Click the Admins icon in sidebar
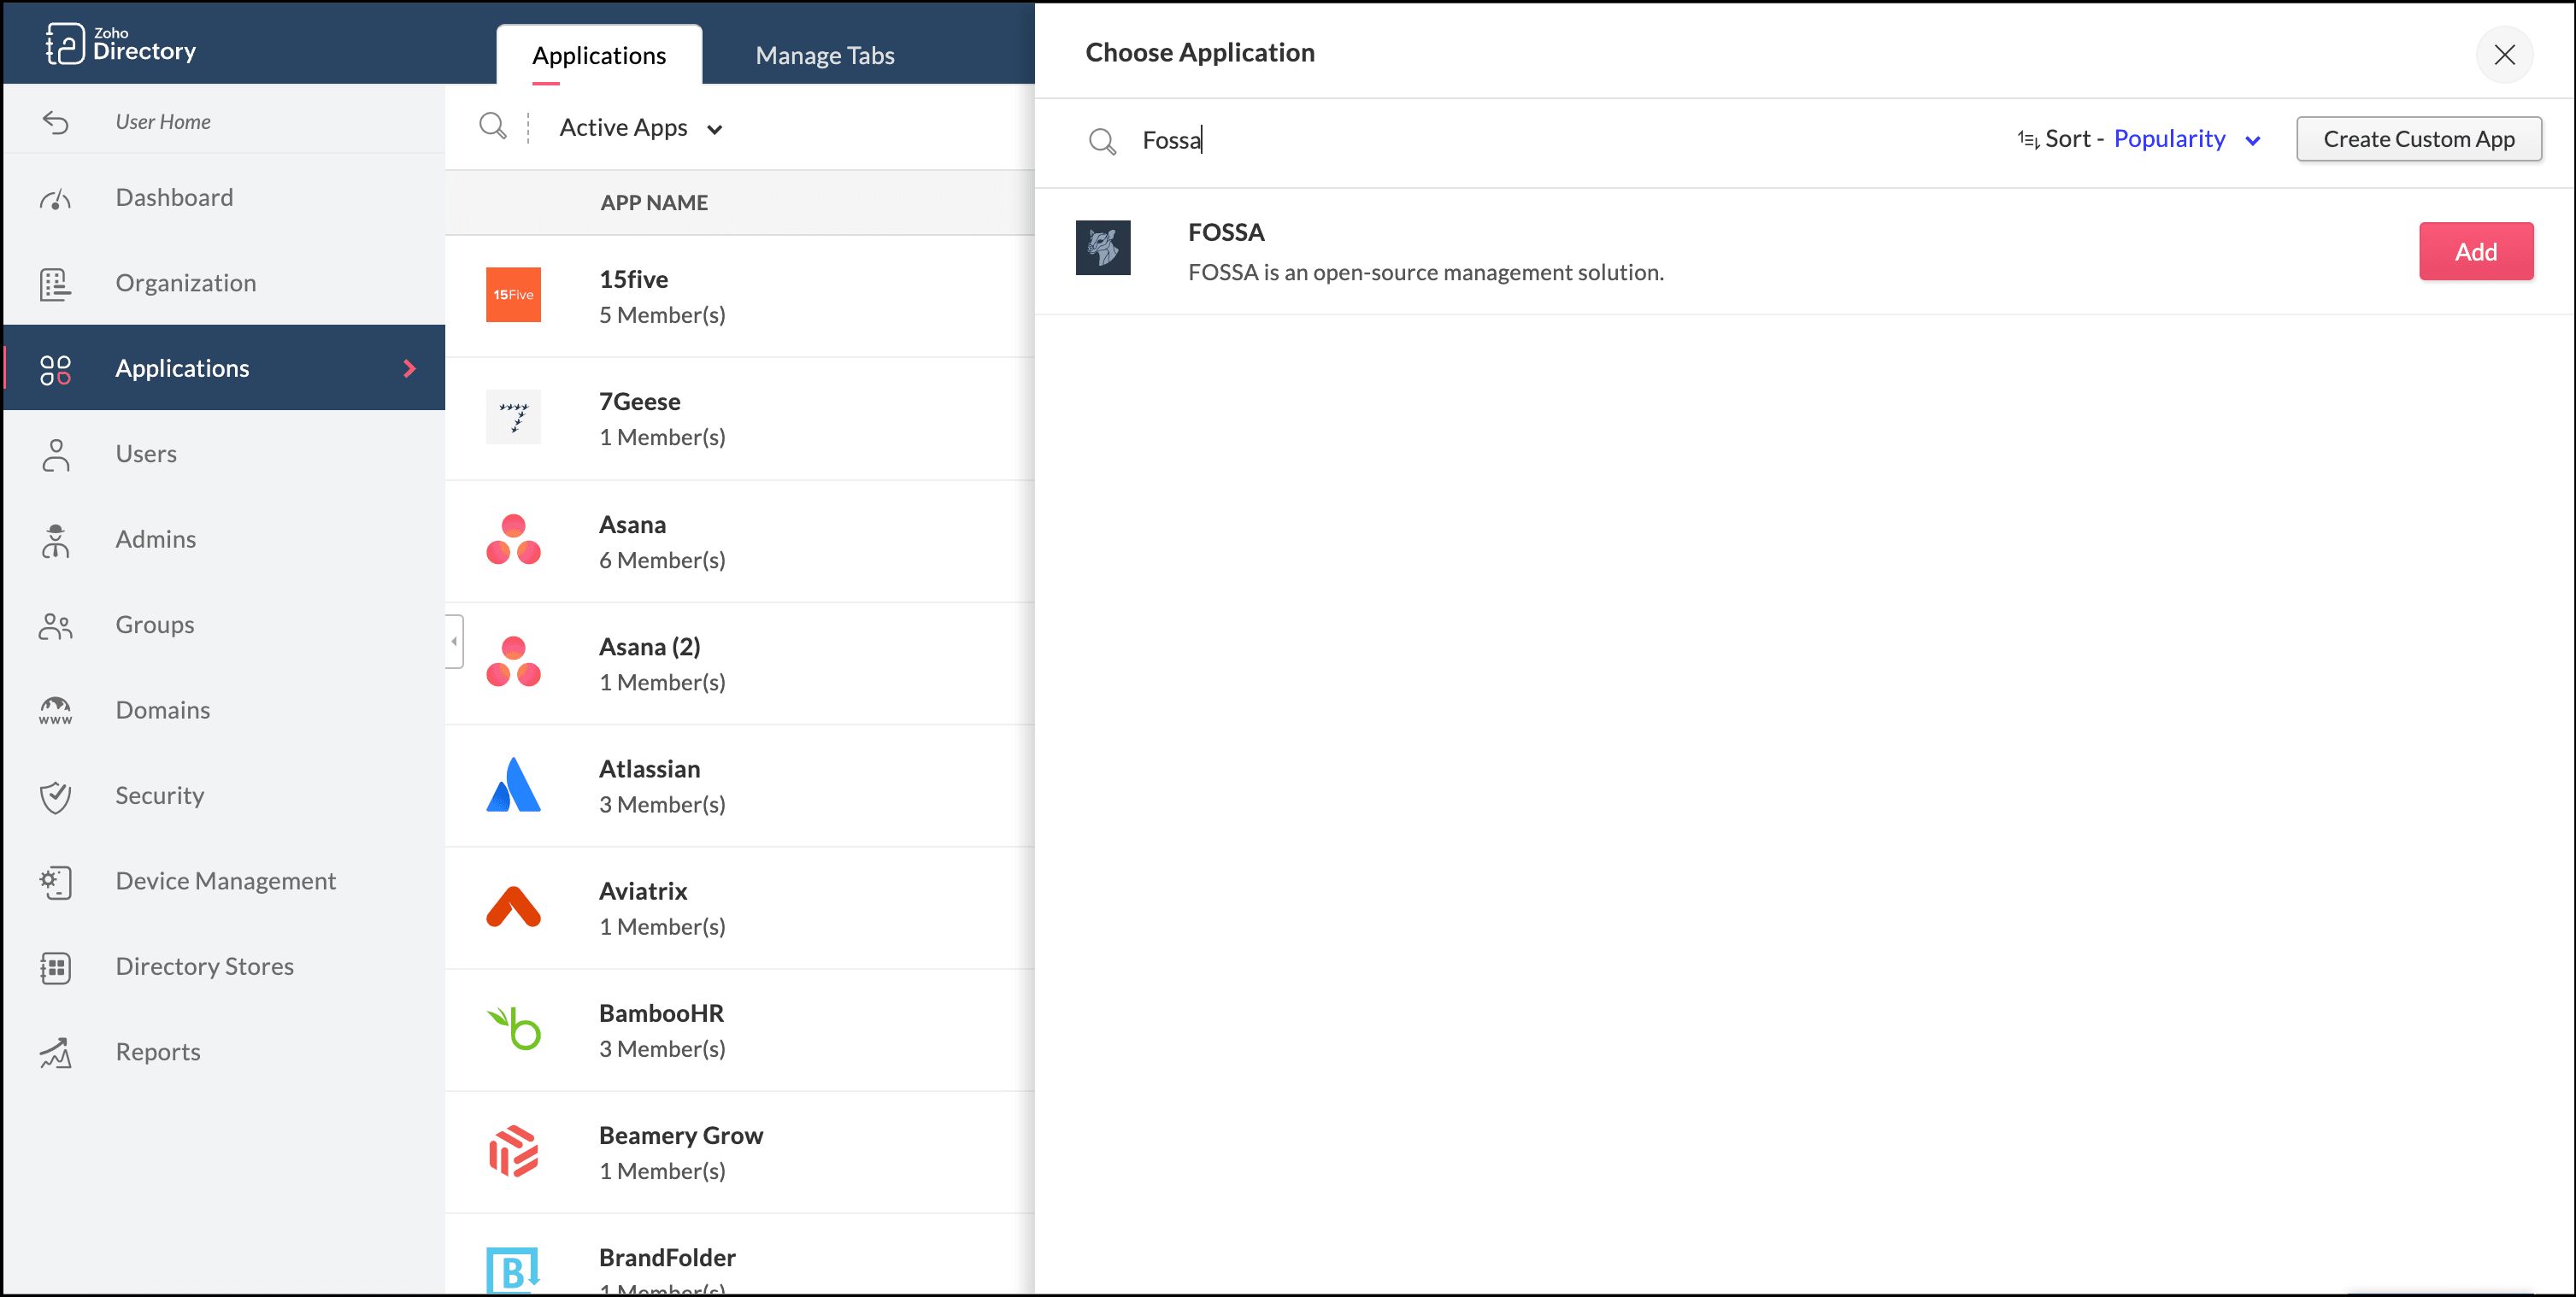Viewport: 2576px width, 1297px height. click(x=56, y=540)
